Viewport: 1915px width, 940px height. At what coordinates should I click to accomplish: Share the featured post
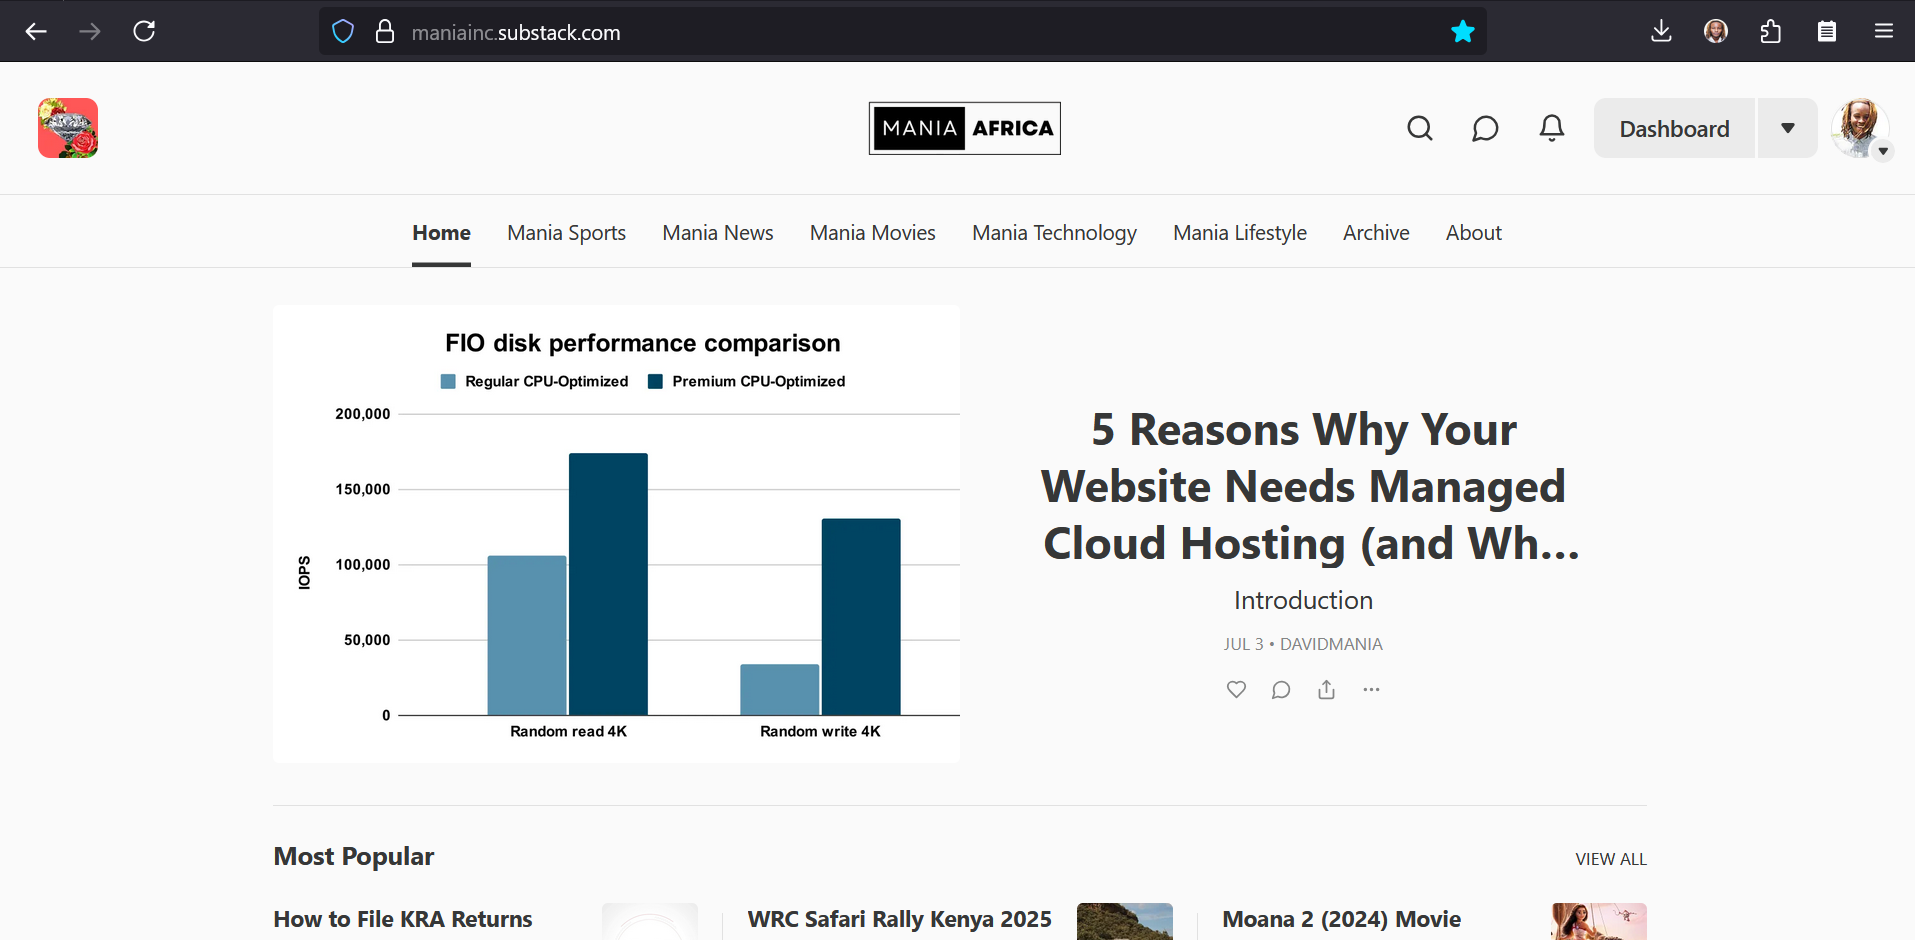pos(1326,689)
